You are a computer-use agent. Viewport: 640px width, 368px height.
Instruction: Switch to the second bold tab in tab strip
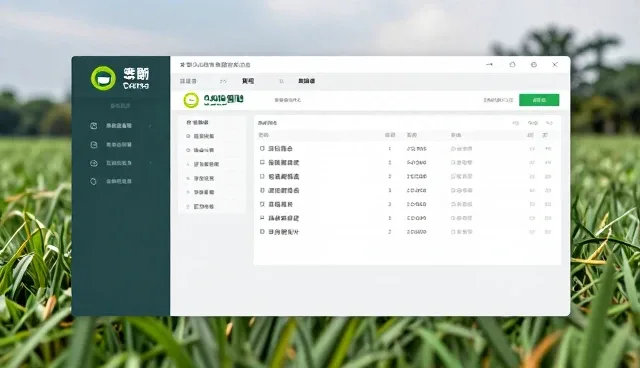click(248, 81)
